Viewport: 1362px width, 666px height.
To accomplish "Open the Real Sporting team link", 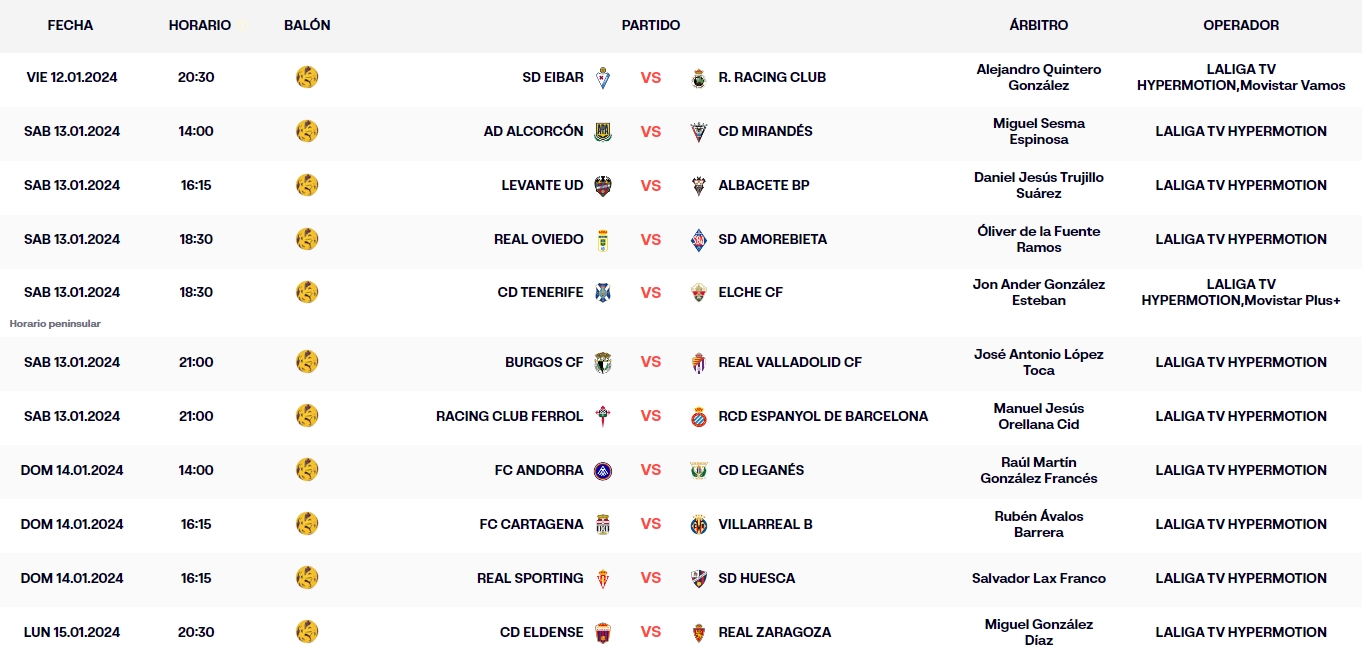I will click(x=530, y=578).
